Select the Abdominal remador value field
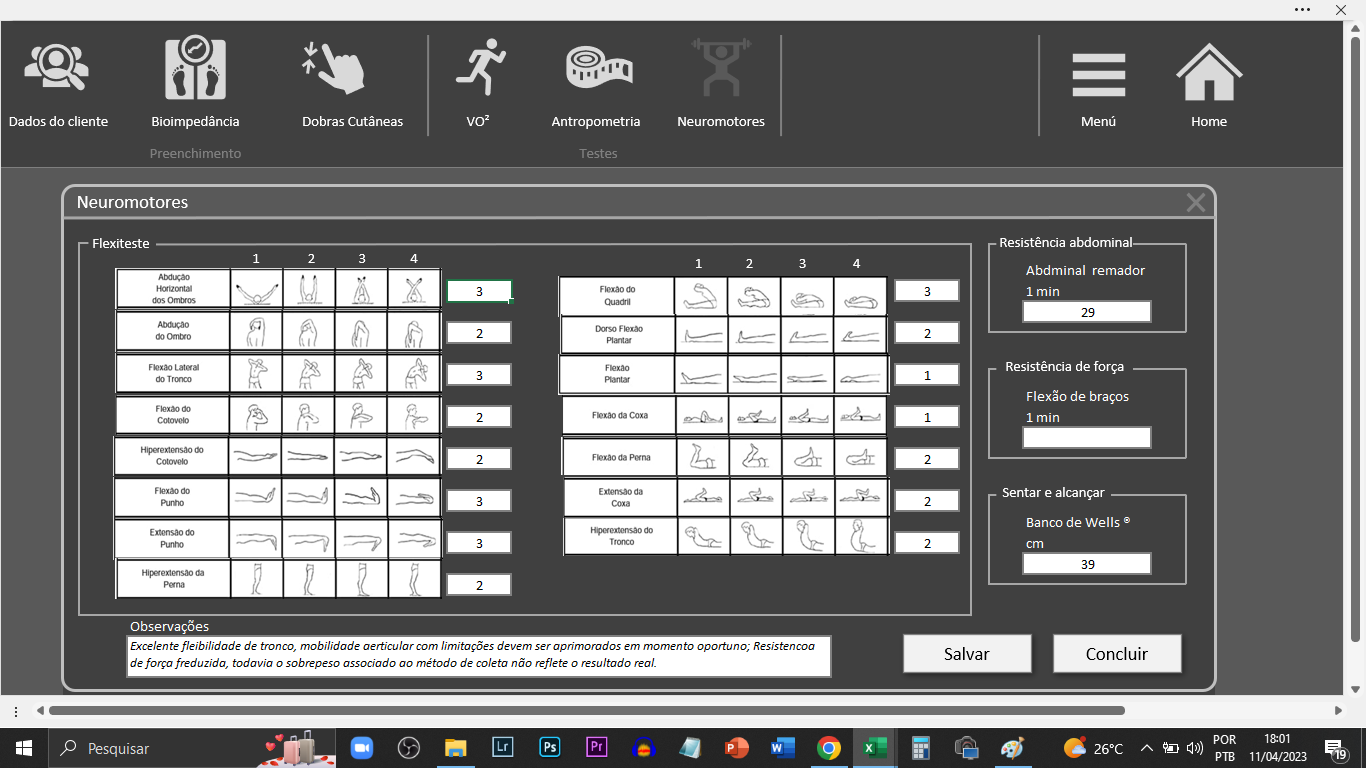 click(1086, 312)
